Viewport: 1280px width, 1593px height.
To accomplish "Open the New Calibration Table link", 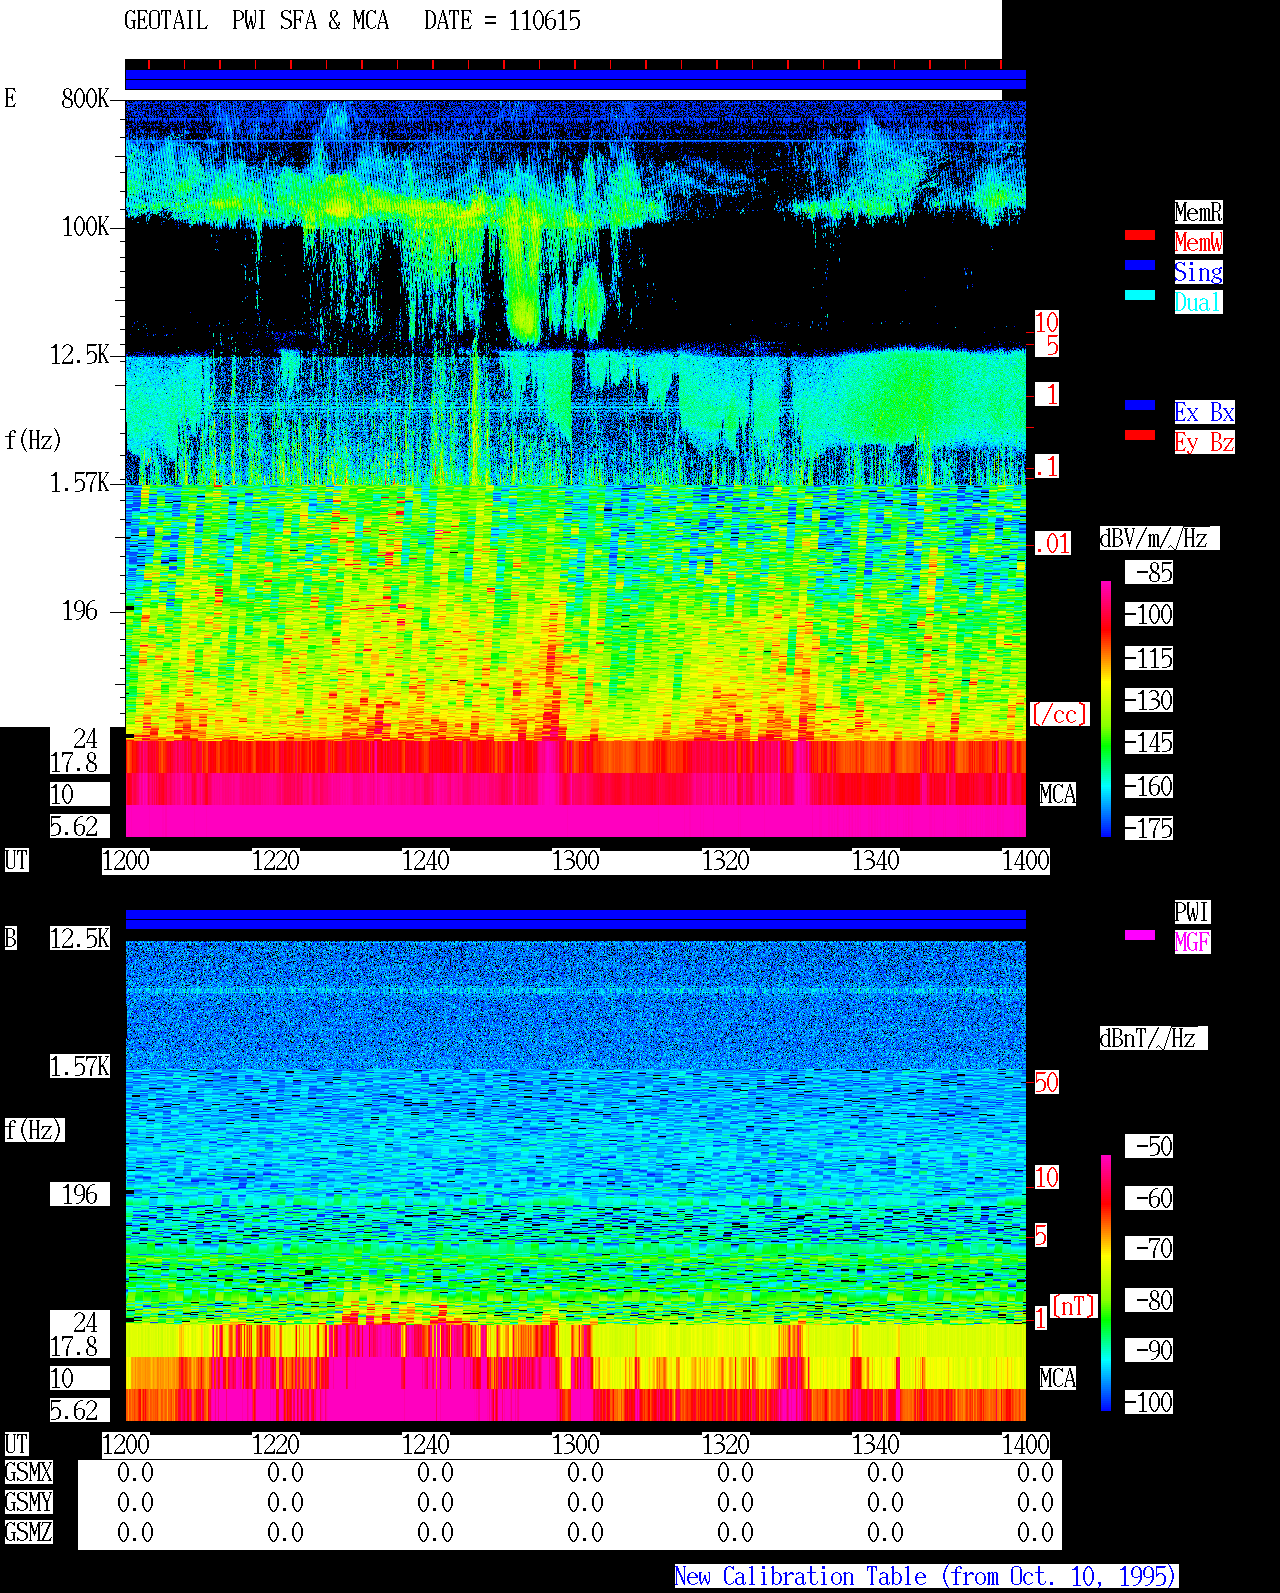I will point(926,1577).
